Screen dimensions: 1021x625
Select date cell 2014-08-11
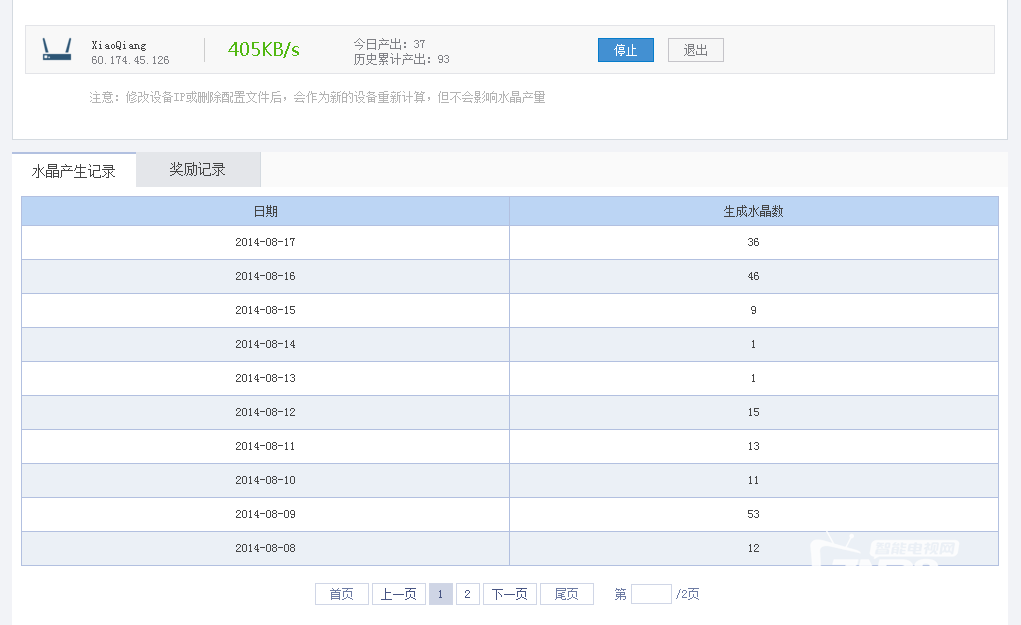tap(266, 446)
